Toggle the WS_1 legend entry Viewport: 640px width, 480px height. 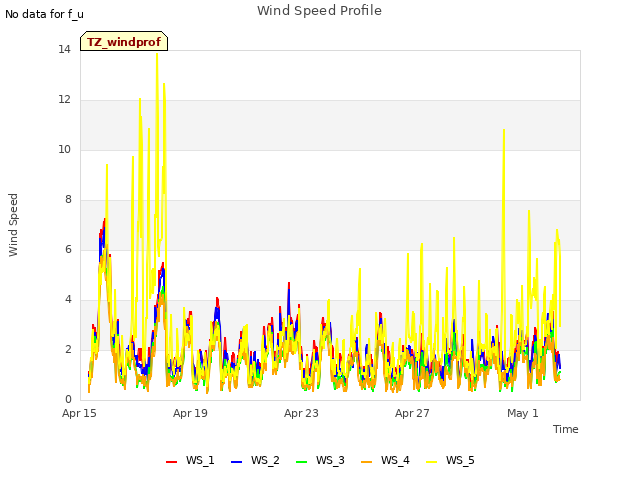point(190,460)
